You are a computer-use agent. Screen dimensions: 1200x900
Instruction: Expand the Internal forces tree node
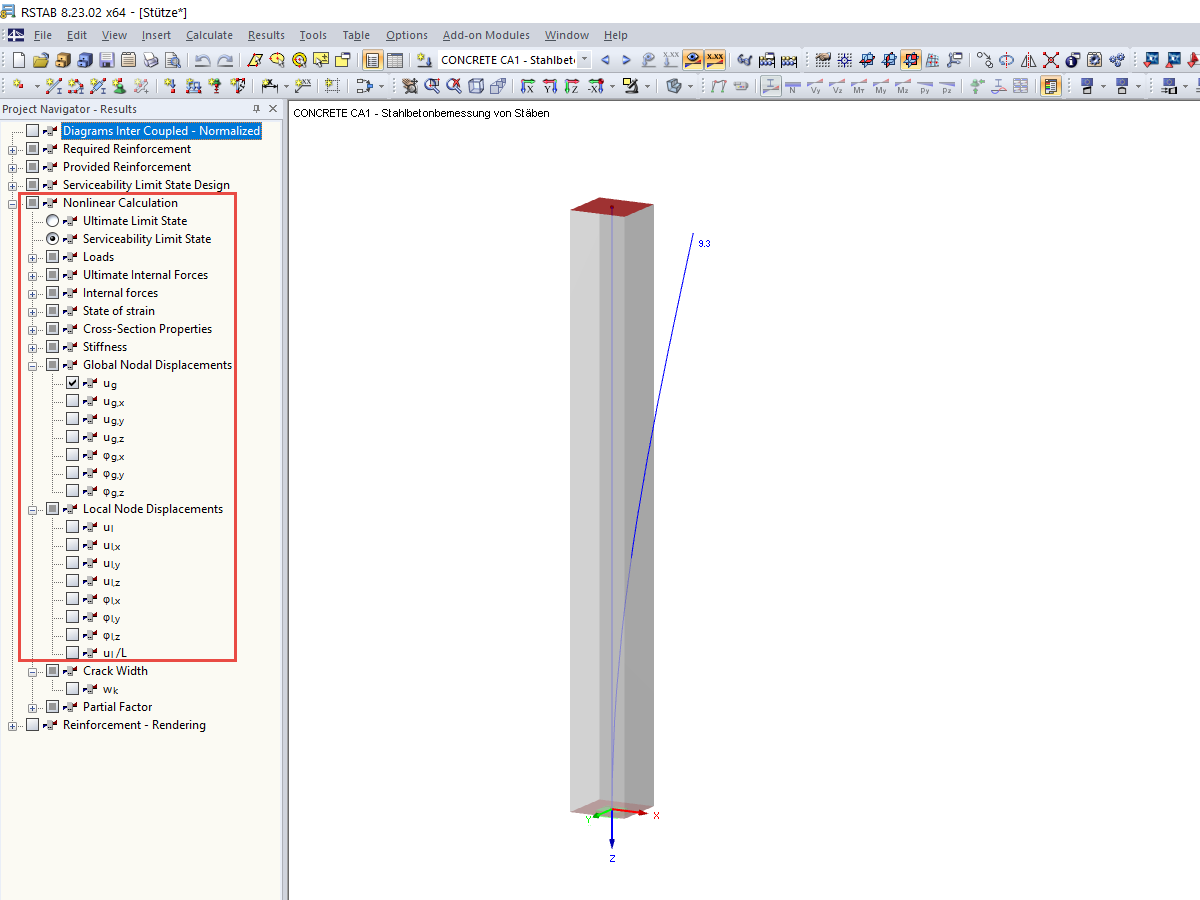pos(33,293)
